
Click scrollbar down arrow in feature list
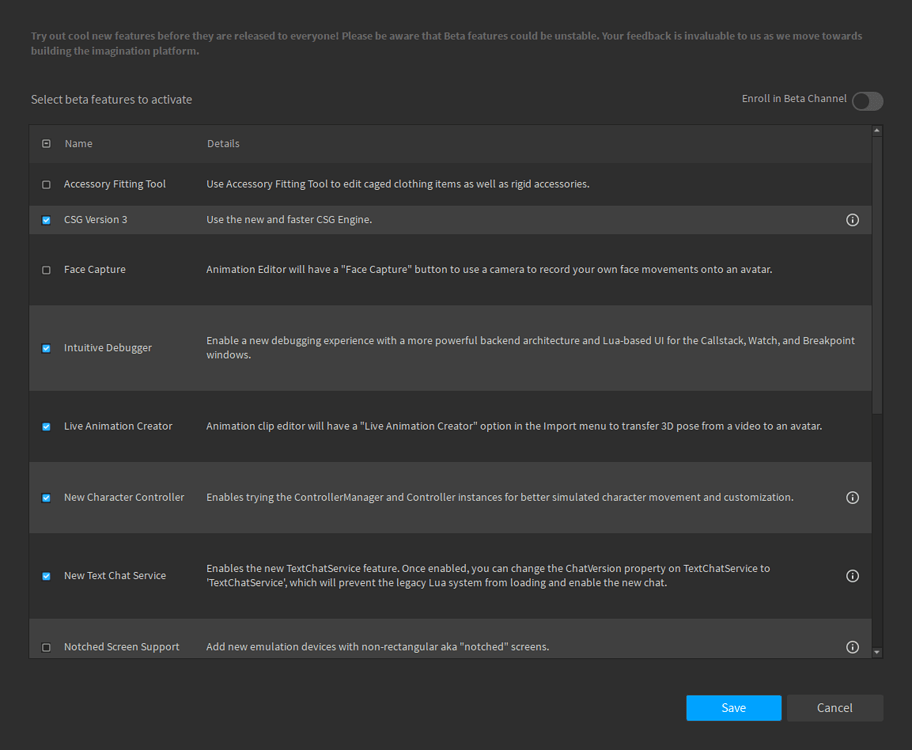point(877,652)
